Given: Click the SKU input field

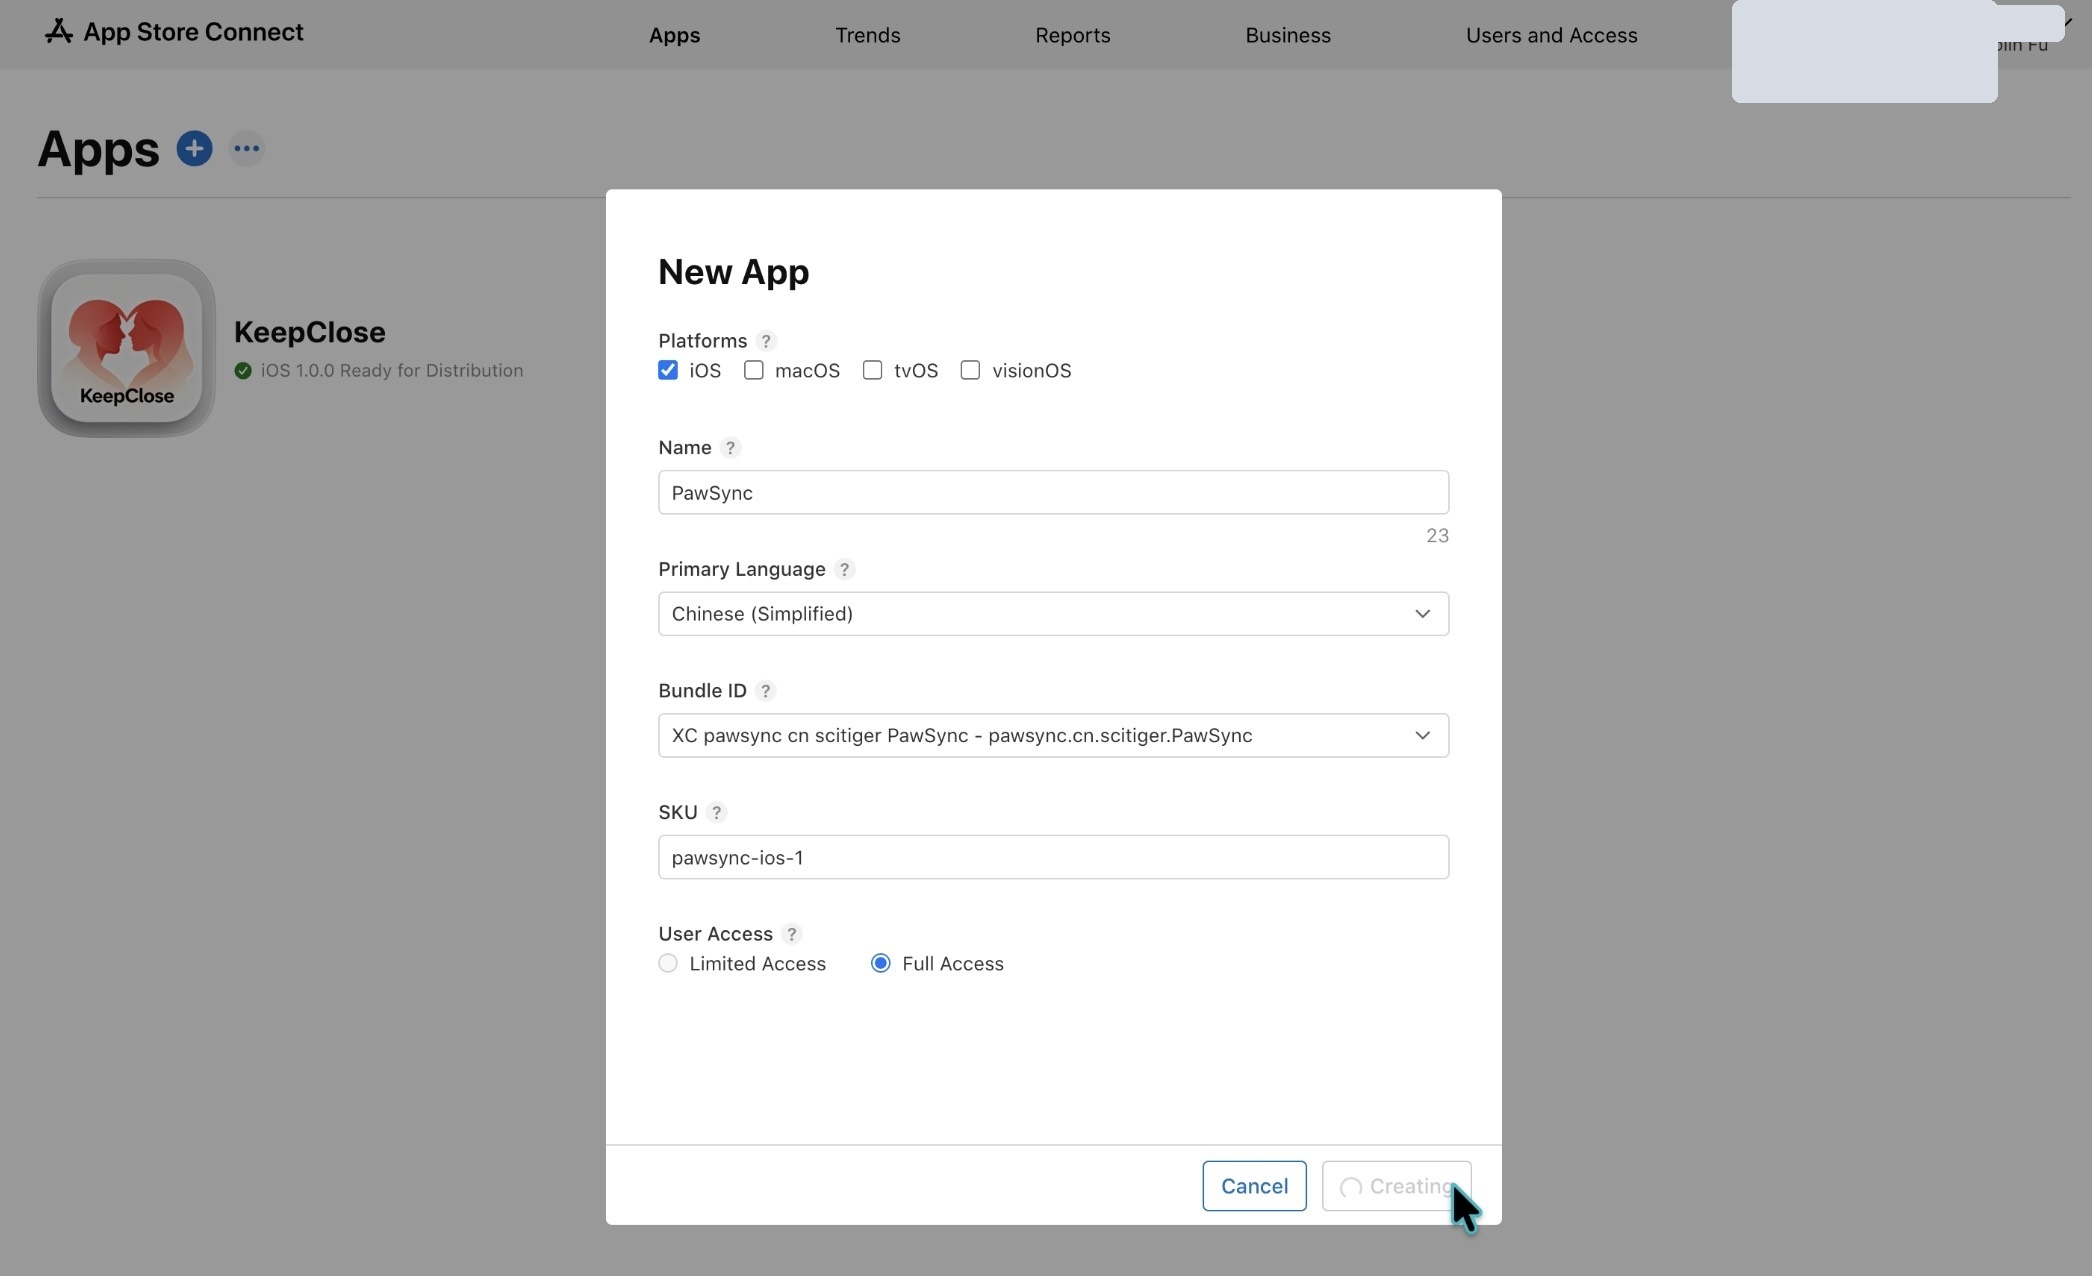Looking at the screenshot, I should pyautogui.click(x=1053, y=857).
